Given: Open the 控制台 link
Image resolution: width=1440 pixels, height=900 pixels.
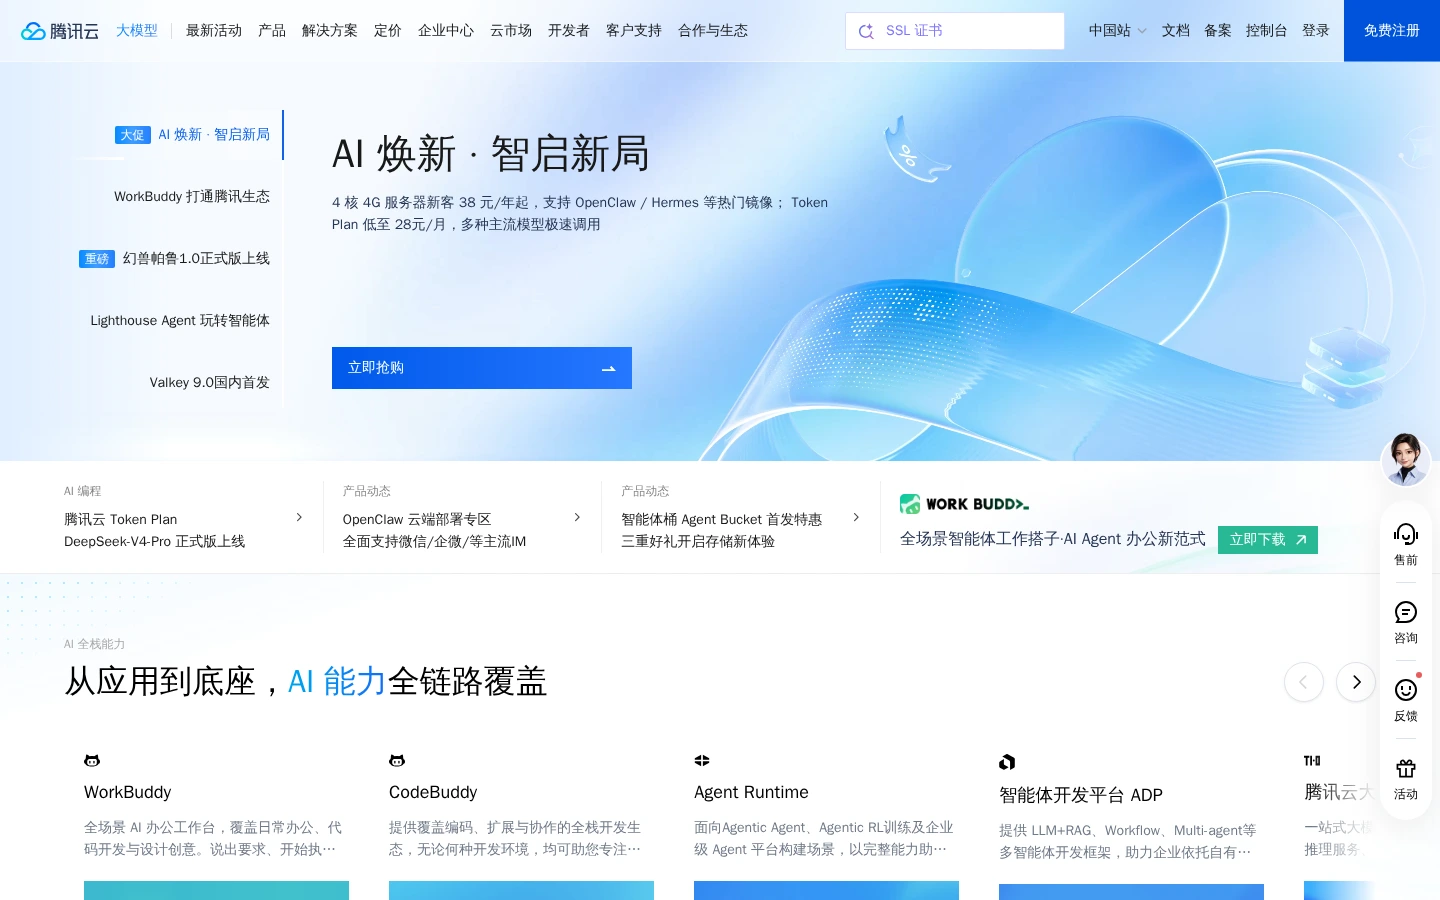Looking at the screenshot, I should pos(1267,31).
